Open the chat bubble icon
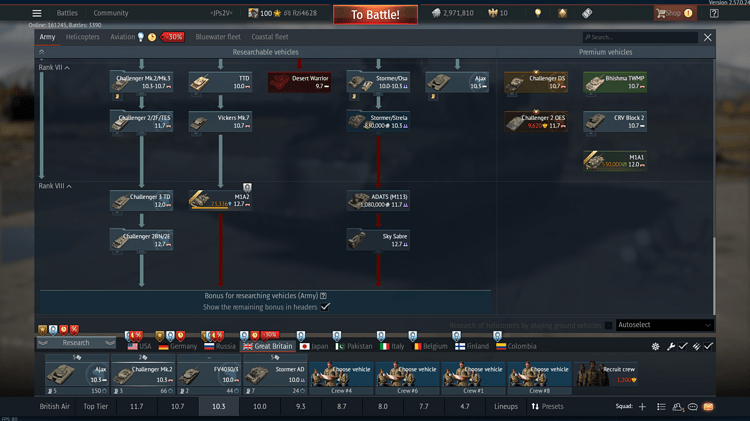 [x=693, y=407]
